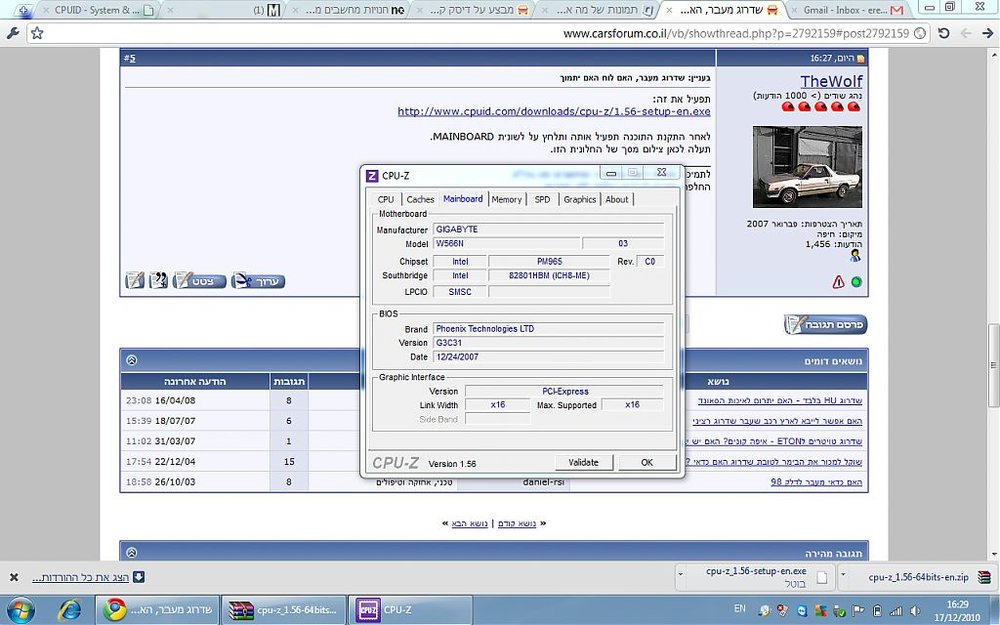Report post with the red warning triangle
The width and height of the screenshot is (1000, 625).
point(838,281)
